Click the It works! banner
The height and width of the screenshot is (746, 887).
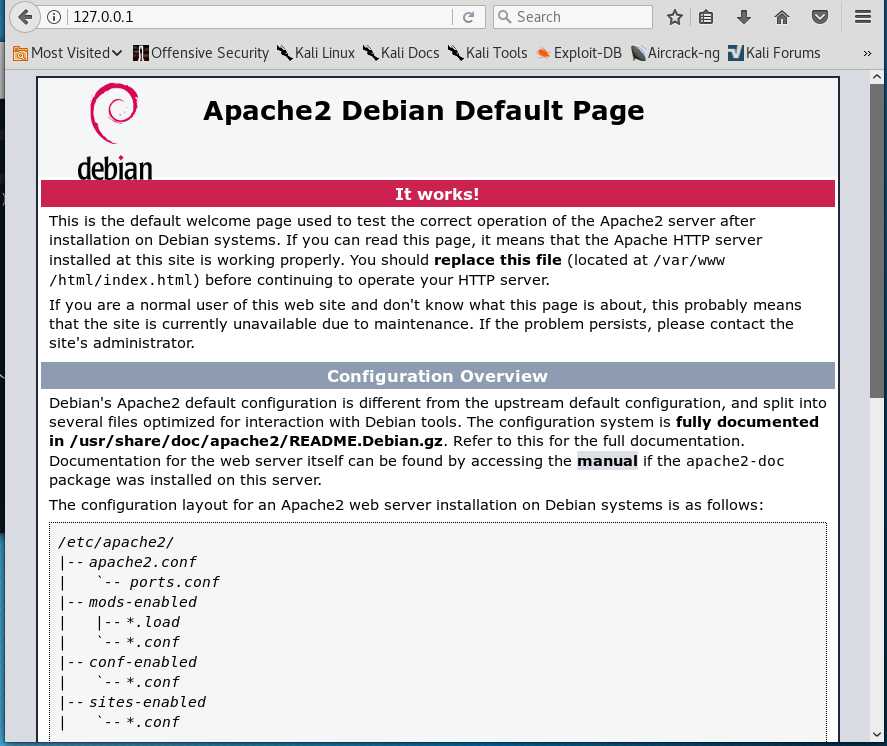437,194
